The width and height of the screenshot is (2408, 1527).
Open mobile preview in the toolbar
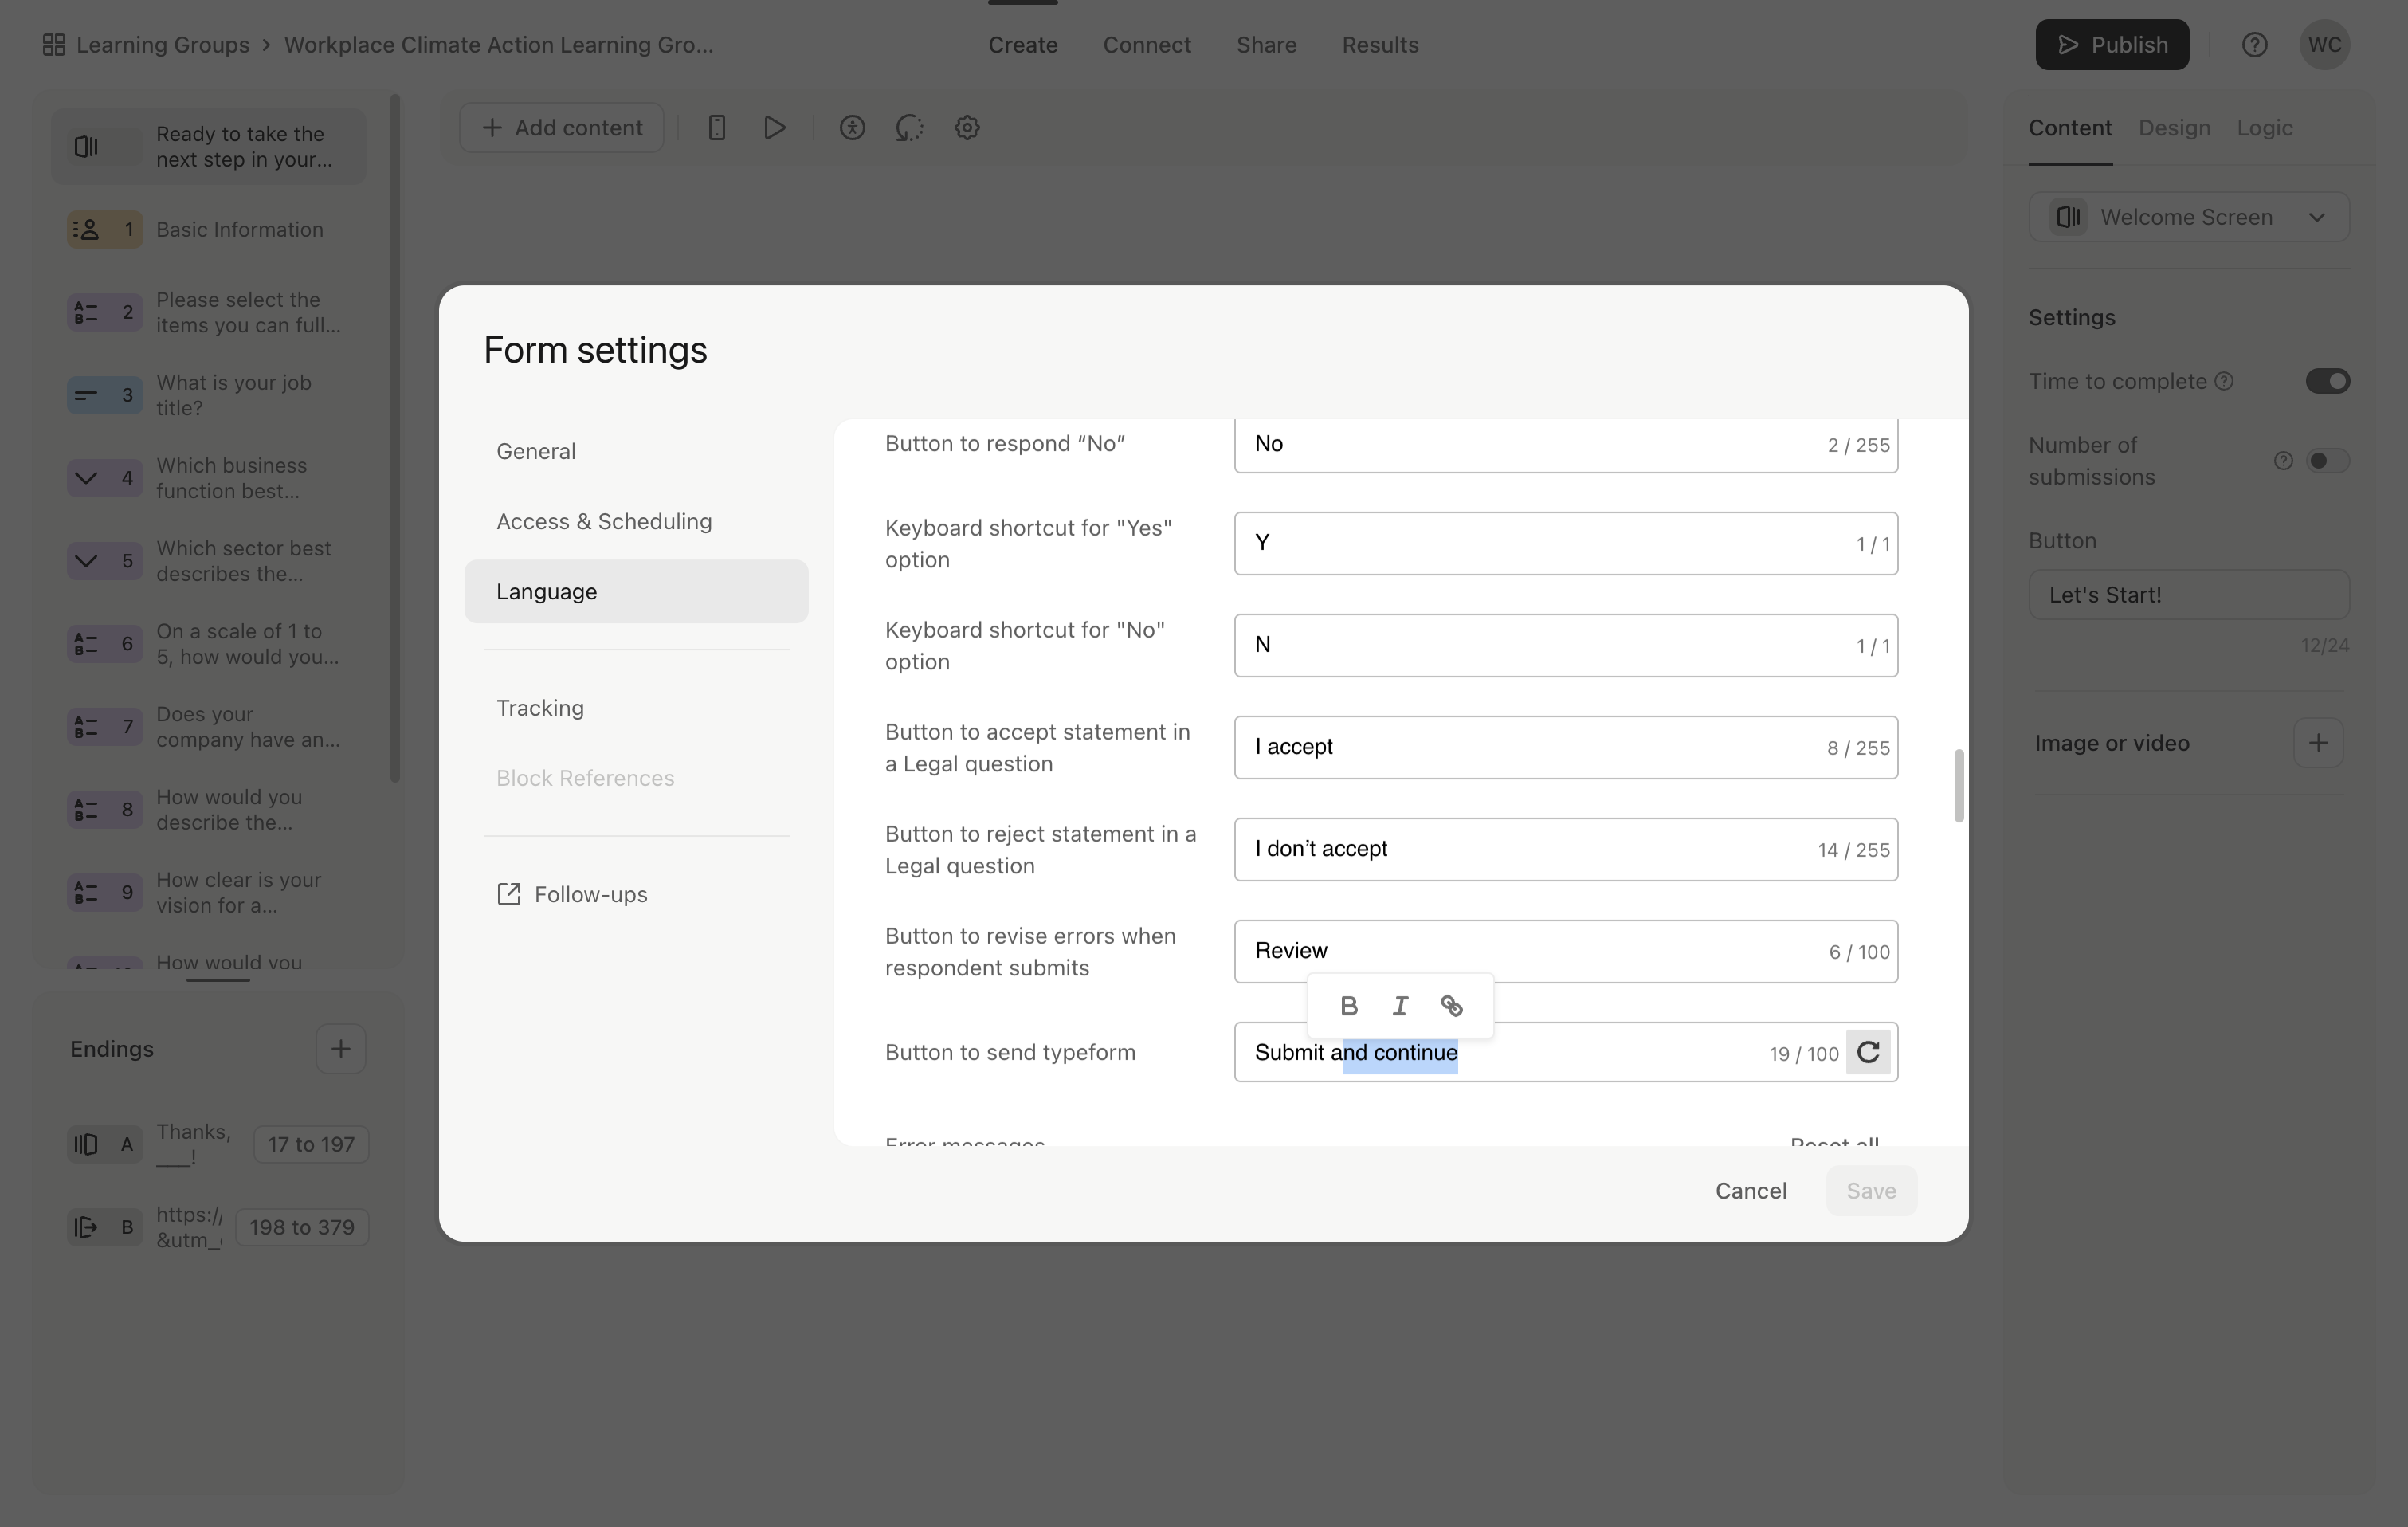pyautogui.click(x=716, y=128)
